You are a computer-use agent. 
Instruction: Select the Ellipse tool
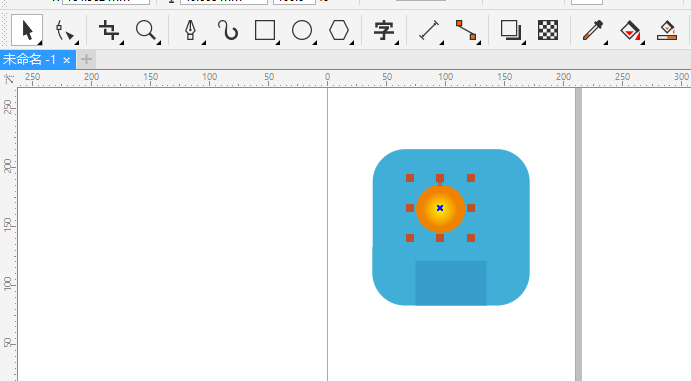click(x=302, y=31)
